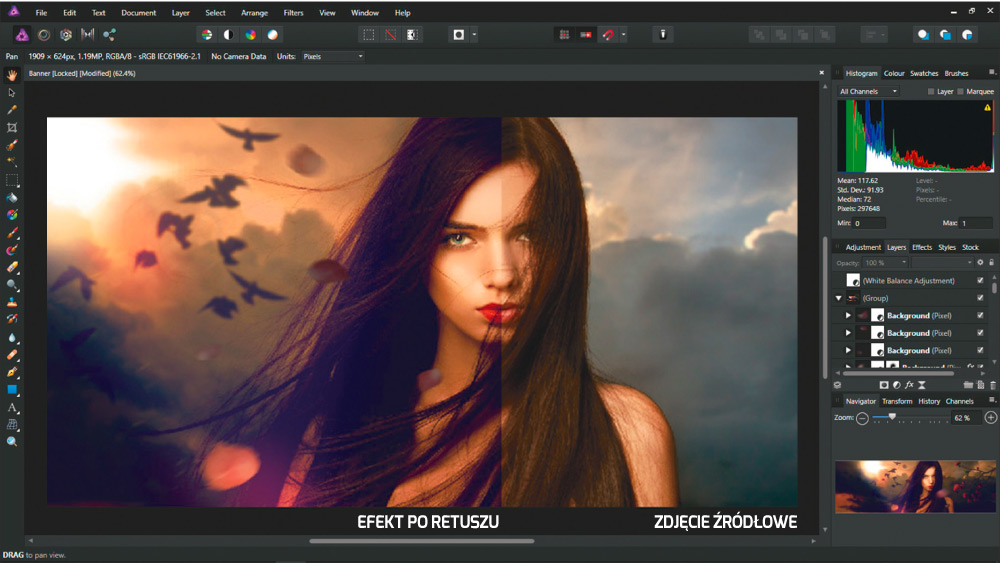Screen dimensions: 1000x563
Task: Open the Filters menu
Action: 293,13
